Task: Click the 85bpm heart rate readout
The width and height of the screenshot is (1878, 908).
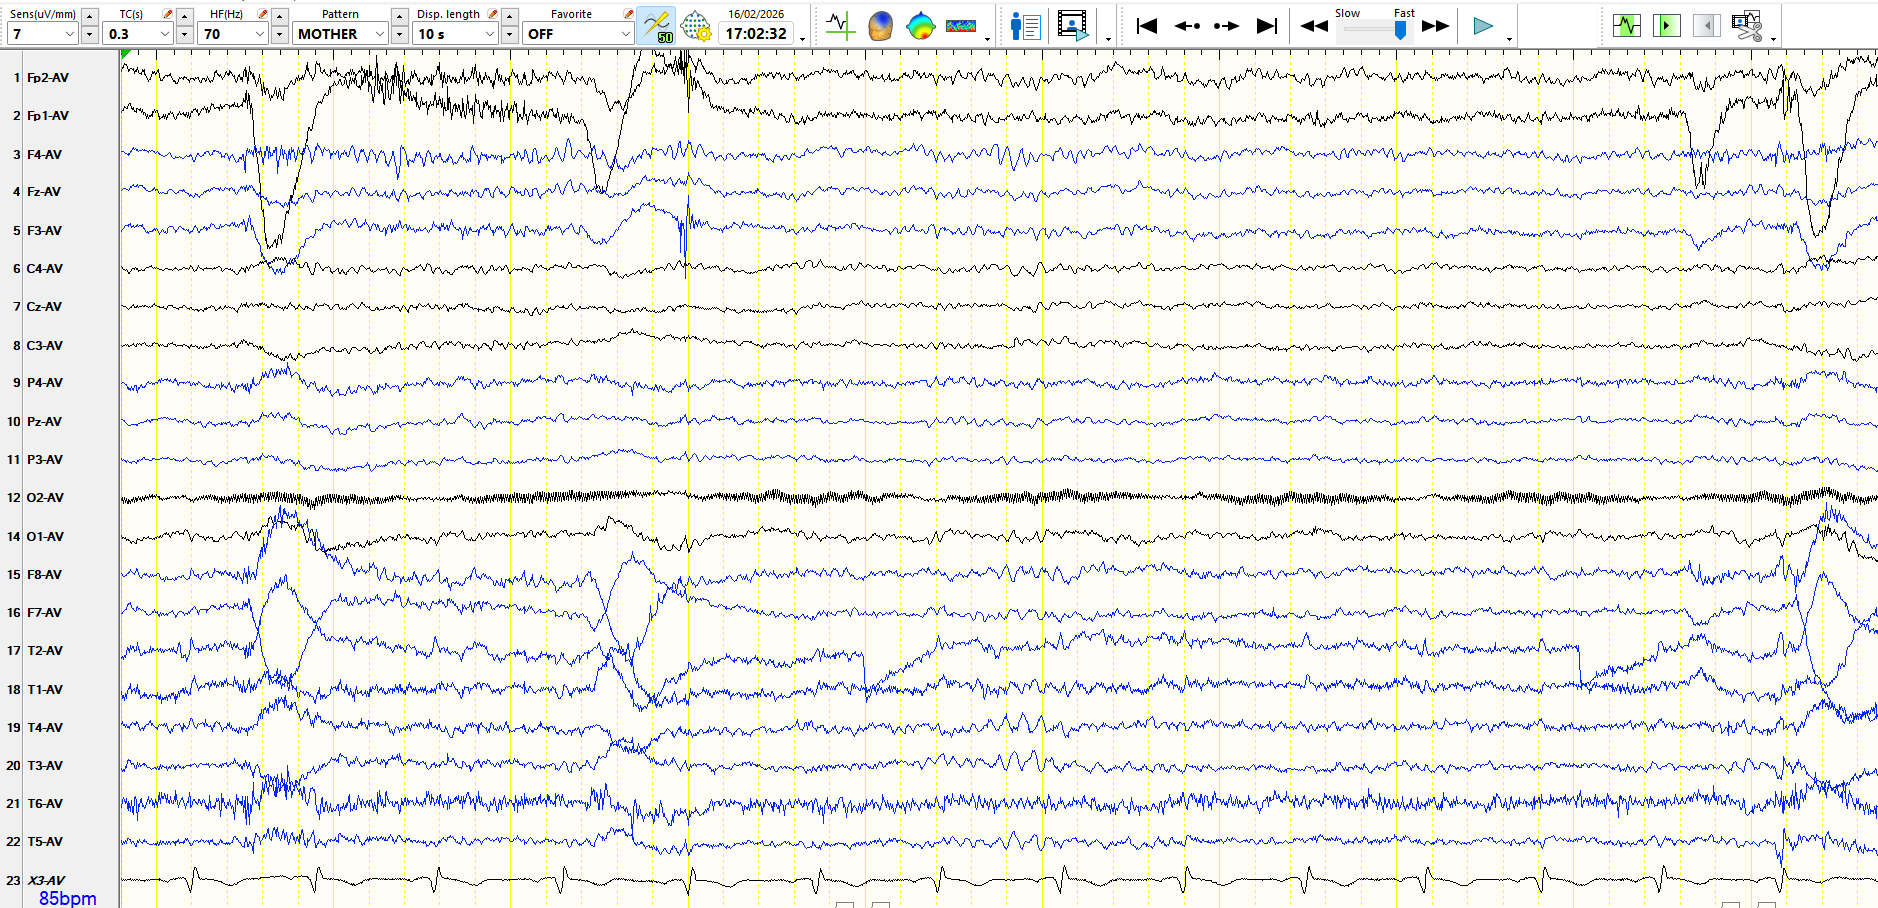Action: (68, 899)
